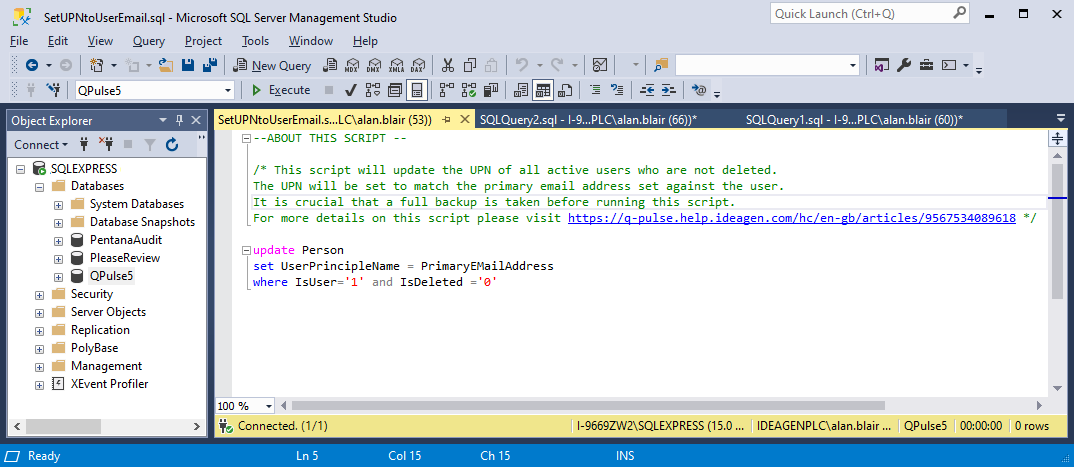1074x467 pixels.
Task: Click the Open File folder icon
Action: coord(166,66)
